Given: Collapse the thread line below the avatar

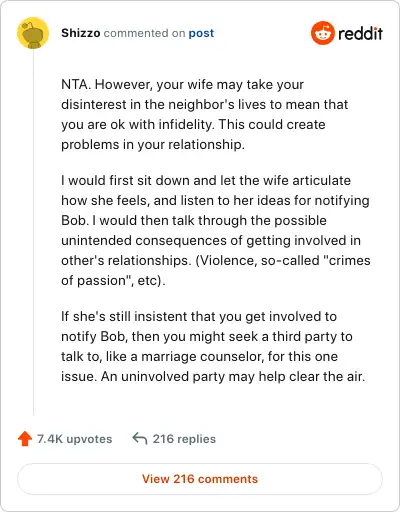Looking at the screenshot, I should (33, 232).
